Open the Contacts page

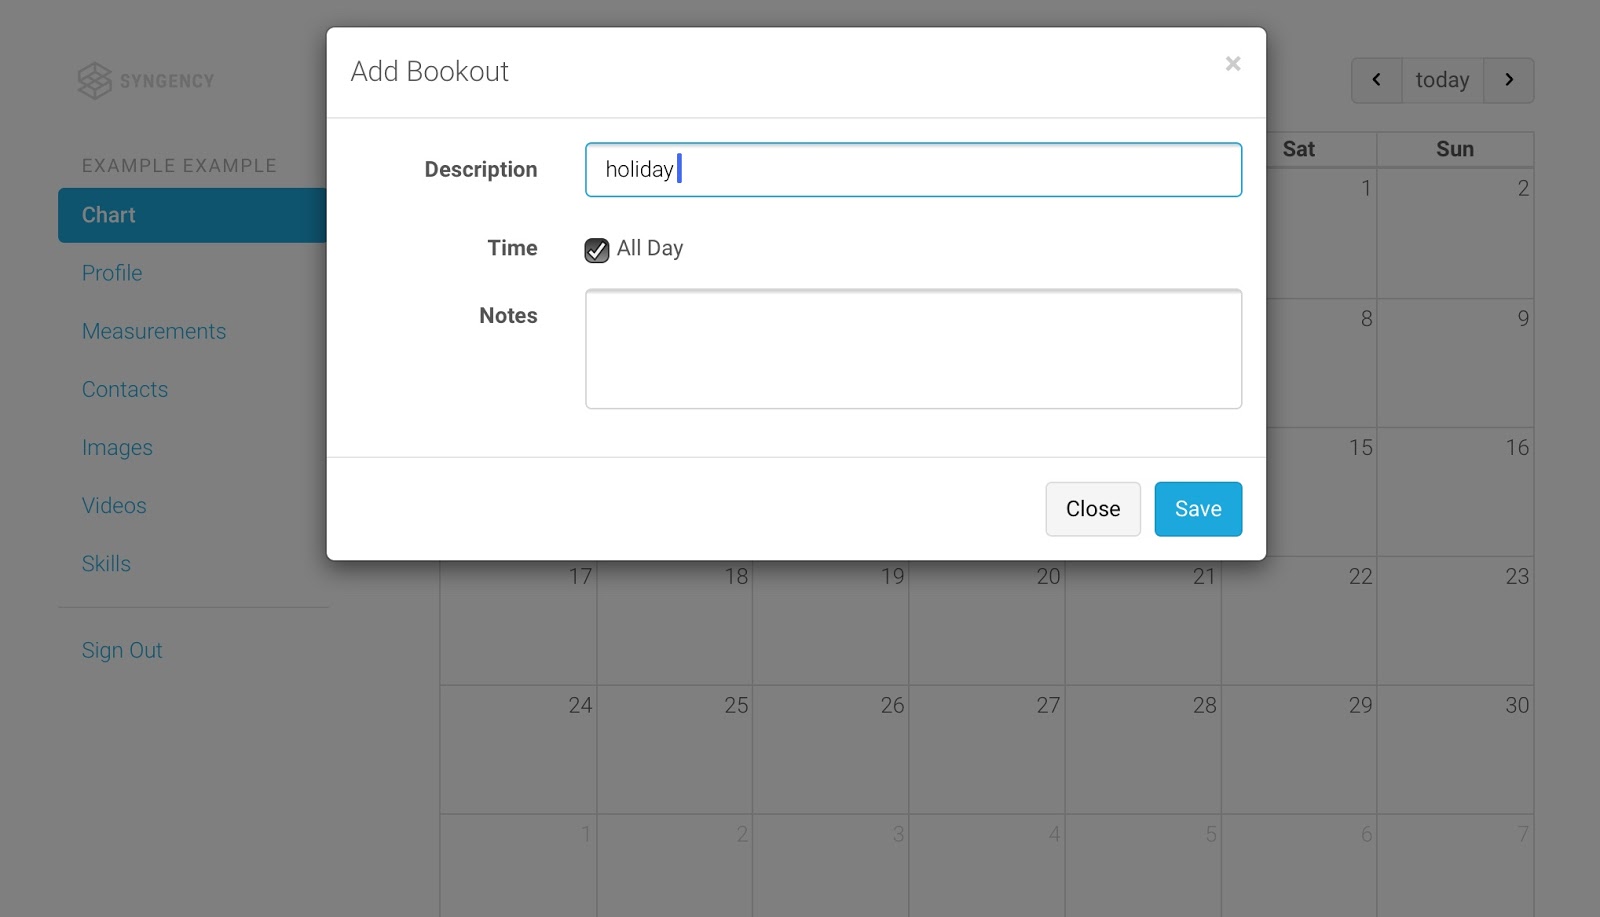tap(125, 389)
